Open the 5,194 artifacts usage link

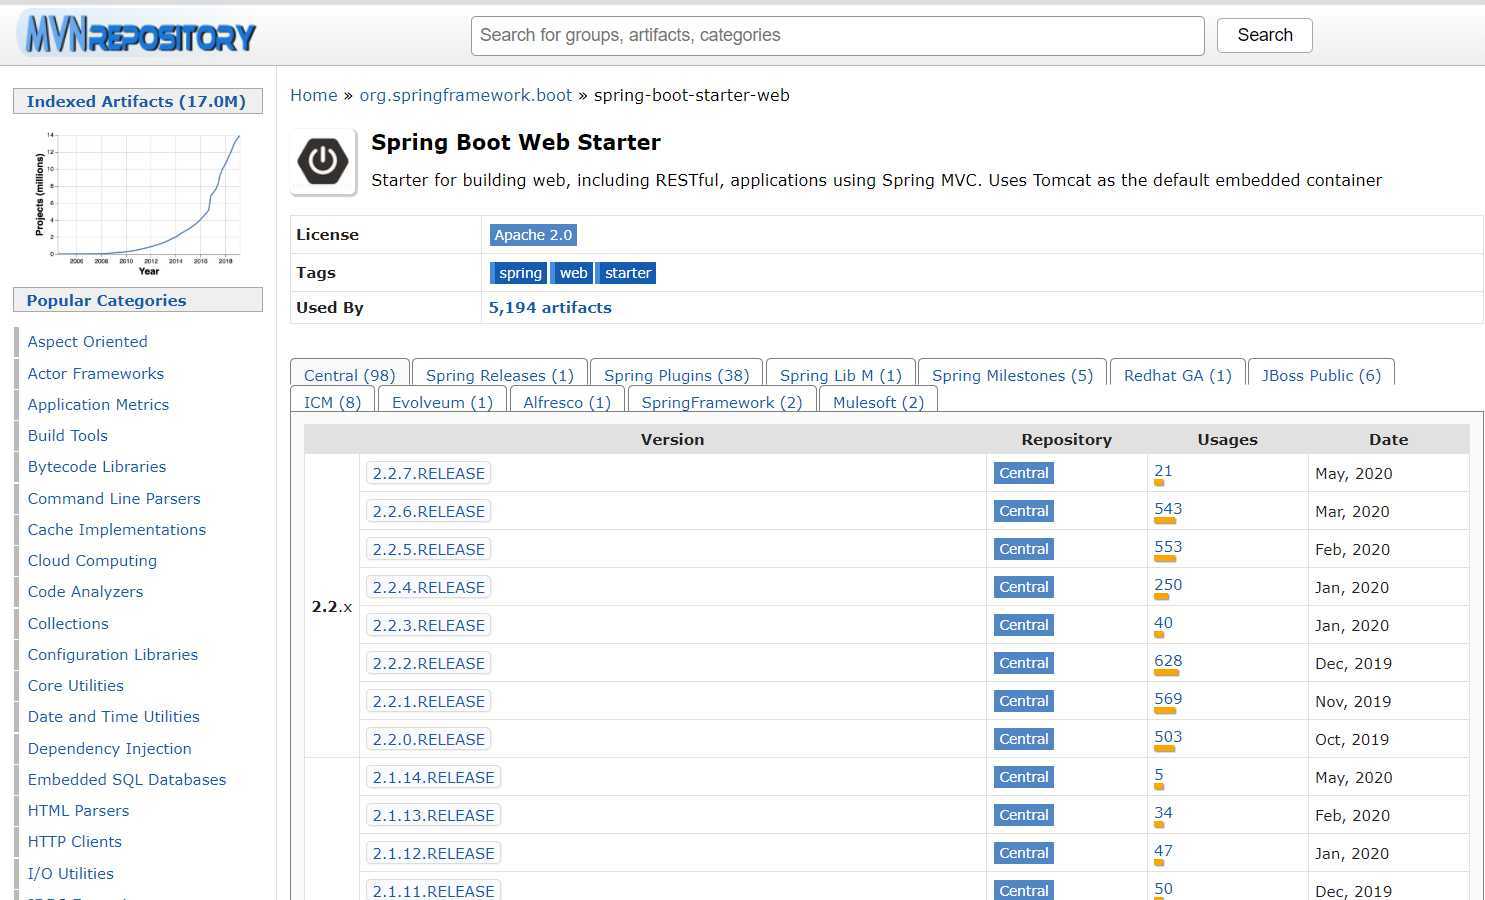pos(550,308)
